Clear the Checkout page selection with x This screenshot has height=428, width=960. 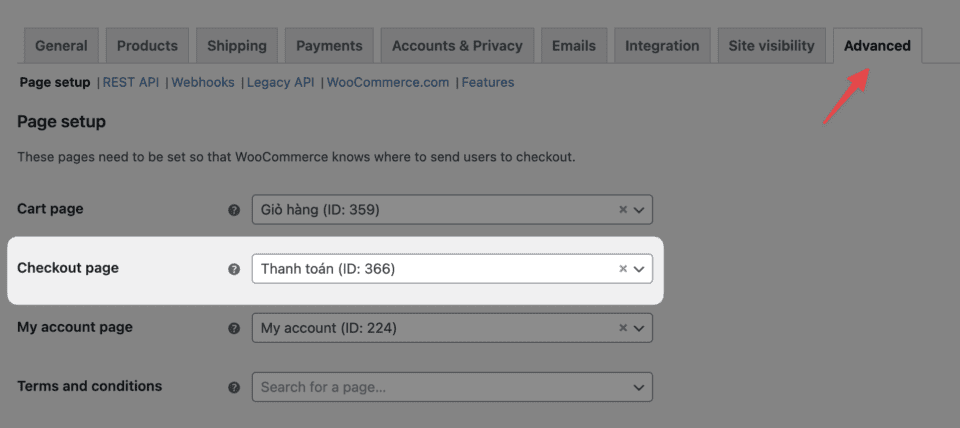click(x=622, y=269)
